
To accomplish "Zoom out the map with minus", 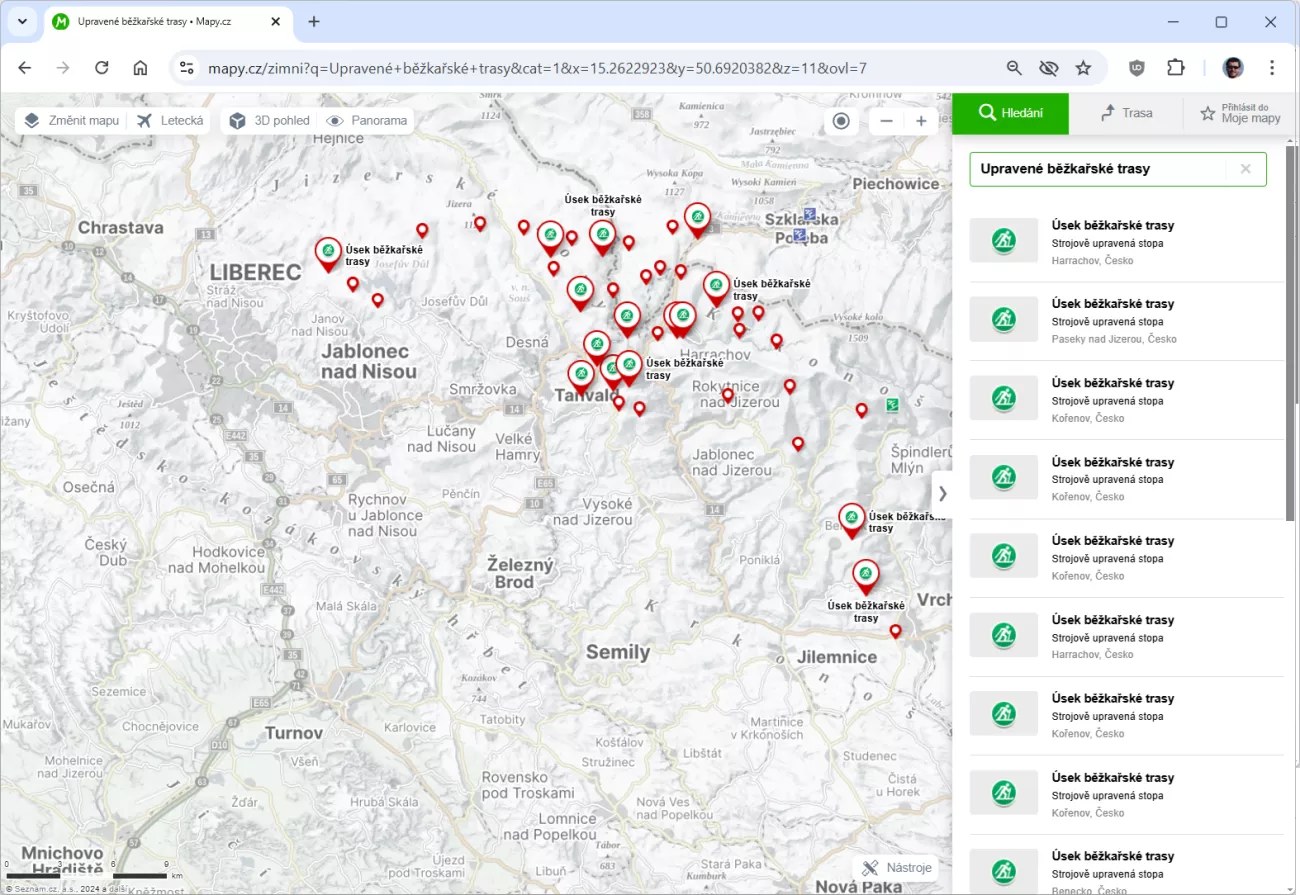I will 886,121.
